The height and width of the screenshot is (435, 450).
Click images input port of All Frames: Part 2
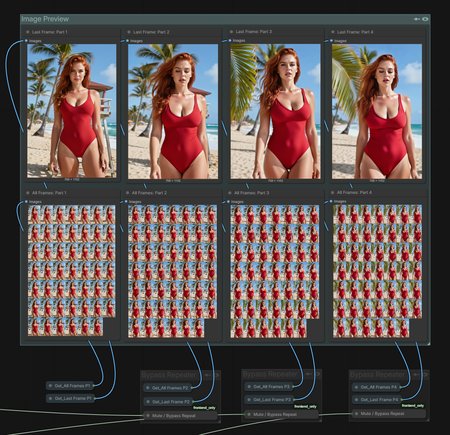(126, 201)
